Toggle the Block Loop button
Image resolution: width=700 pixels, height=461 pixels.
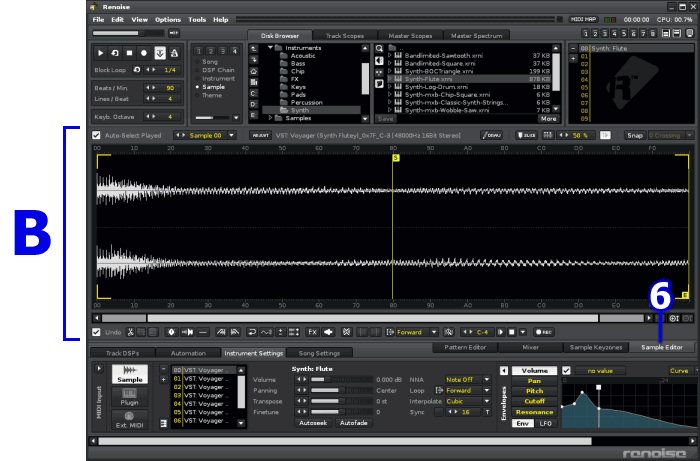tap(137, 70)
